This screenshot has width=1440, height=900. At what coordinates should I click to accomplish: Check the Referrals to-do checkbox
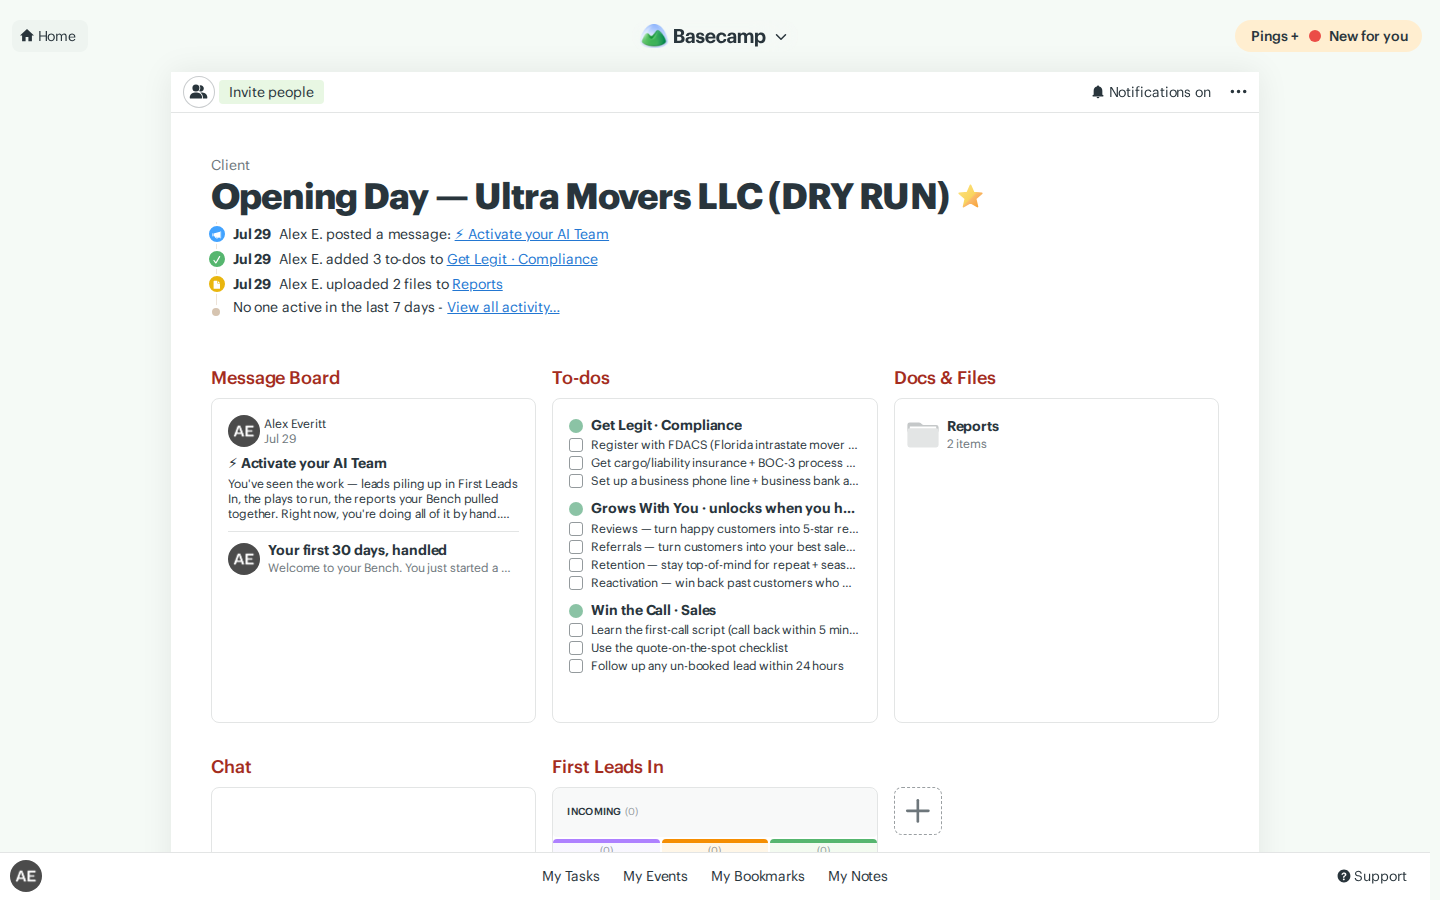pos(576,547)
